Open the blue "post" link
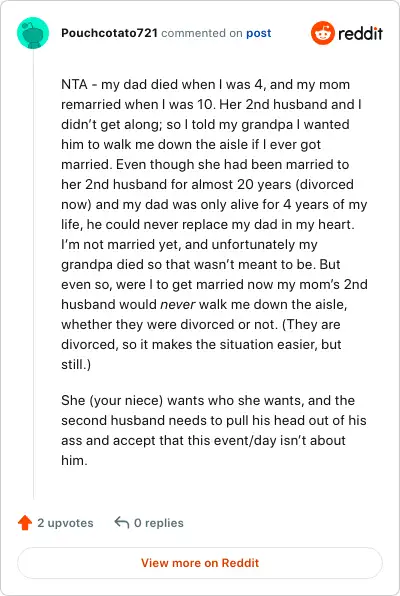This screenshot has width=400, height=596. click(259, 33)
